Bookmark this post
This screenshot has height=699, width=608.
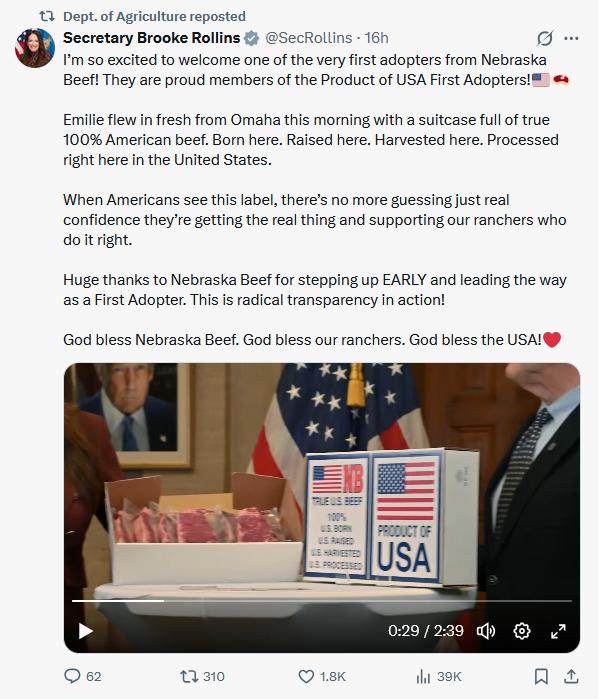coord(541,676)
